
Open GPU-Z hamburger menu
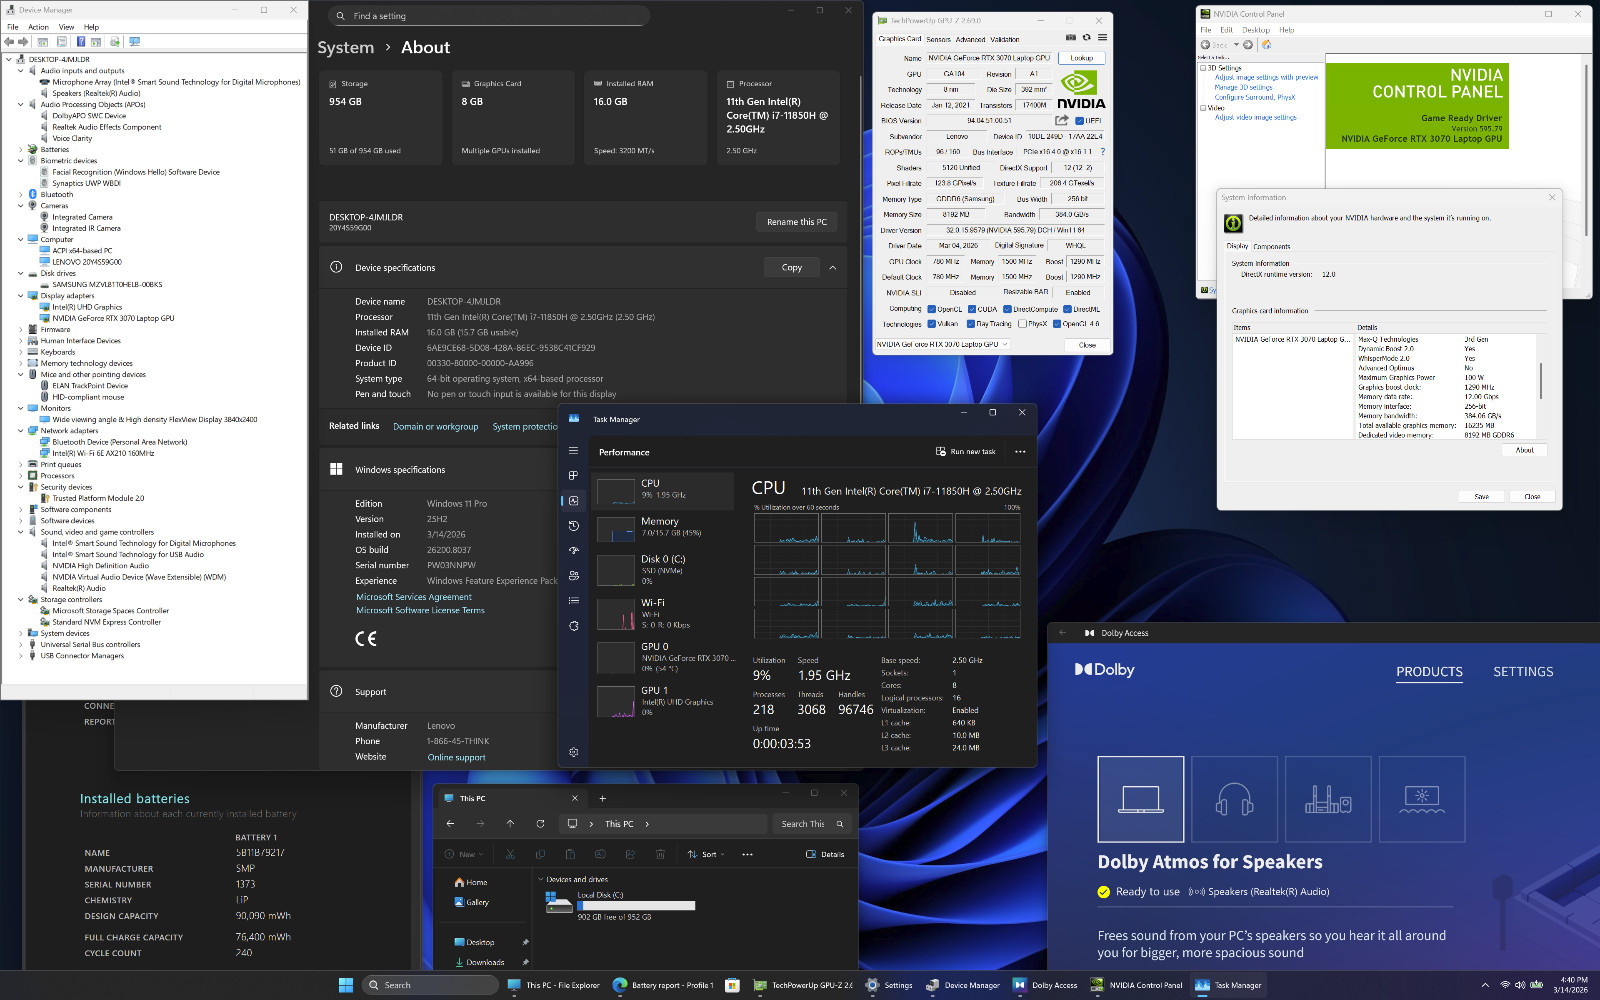pyautogui.click(x=1101, y=38)
